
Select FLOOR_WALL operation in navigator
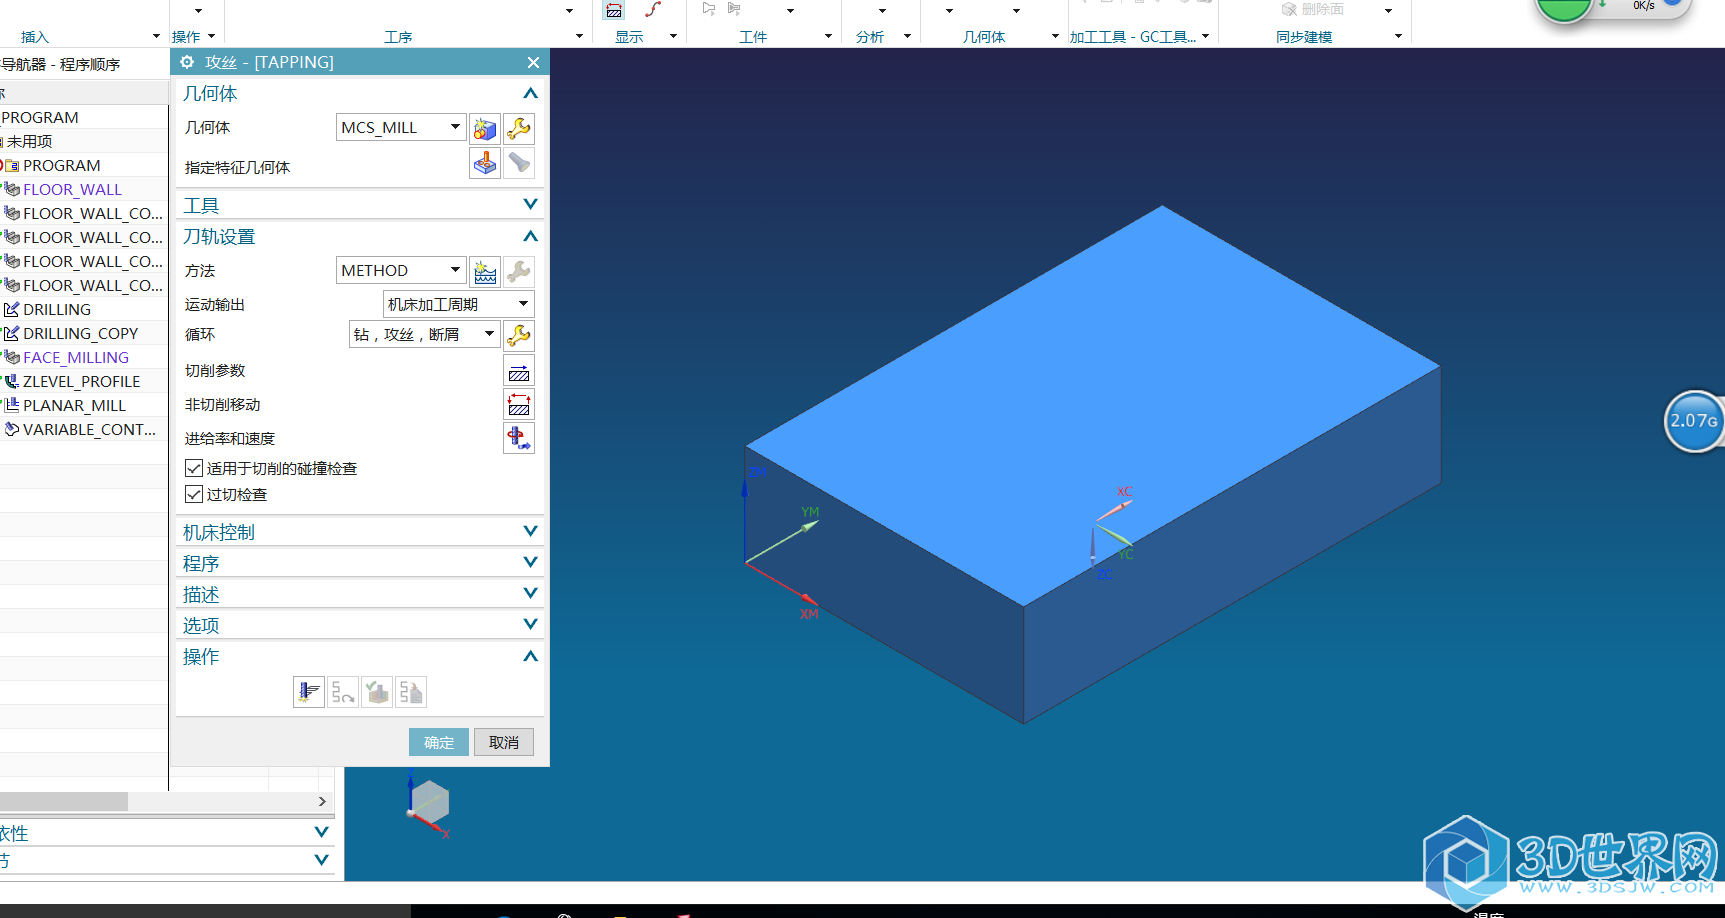click(x=72, y=189)
